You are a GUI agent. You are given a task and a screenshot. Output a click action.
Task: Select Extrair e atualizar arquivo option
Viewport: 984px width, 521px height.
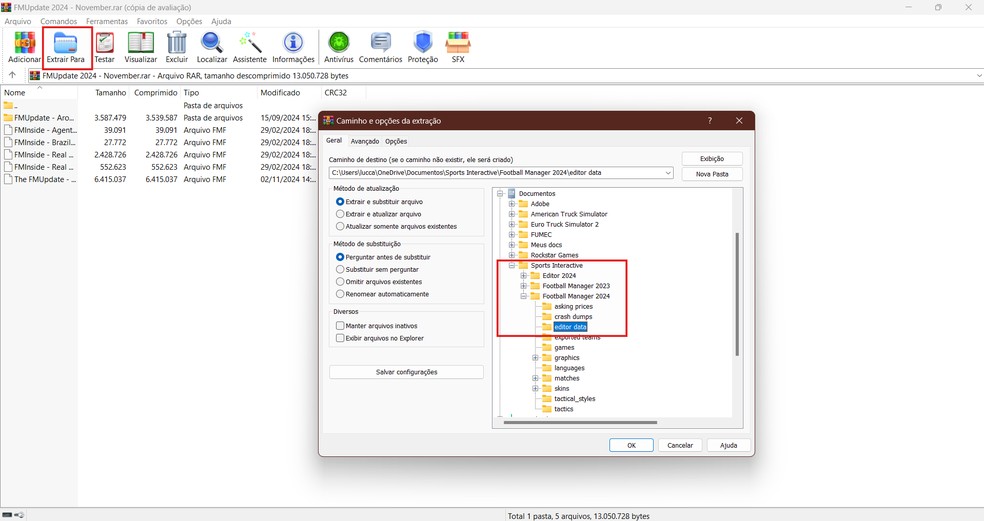coord(340,214)
